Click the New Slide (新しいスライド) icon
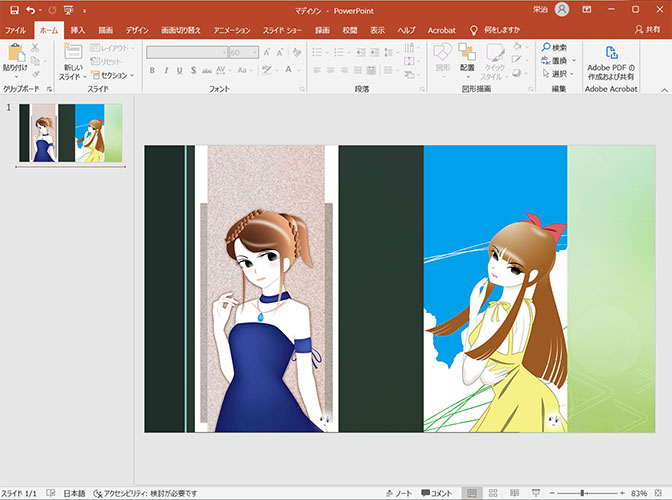 (x=72, y=51)
